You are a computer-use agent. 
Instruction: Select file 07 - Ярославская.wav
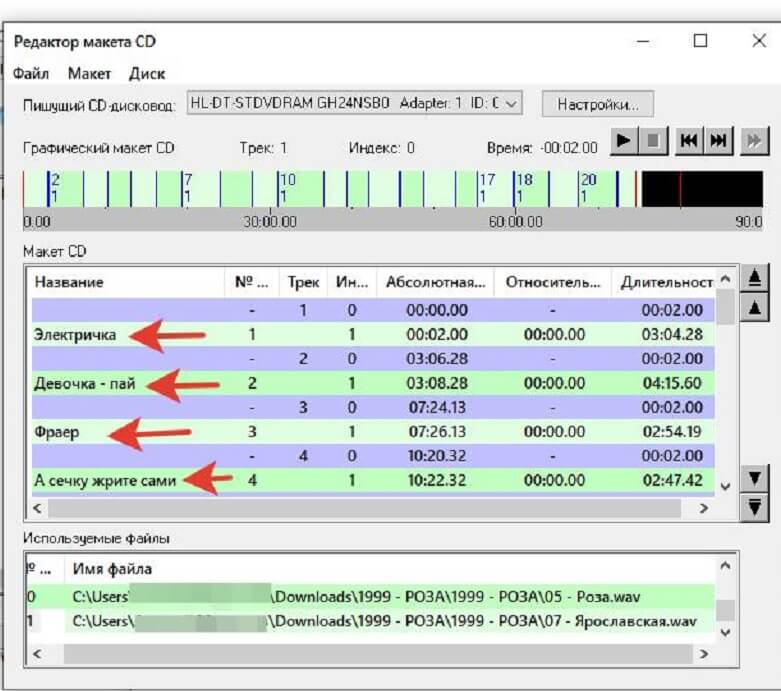click(371, 621)
